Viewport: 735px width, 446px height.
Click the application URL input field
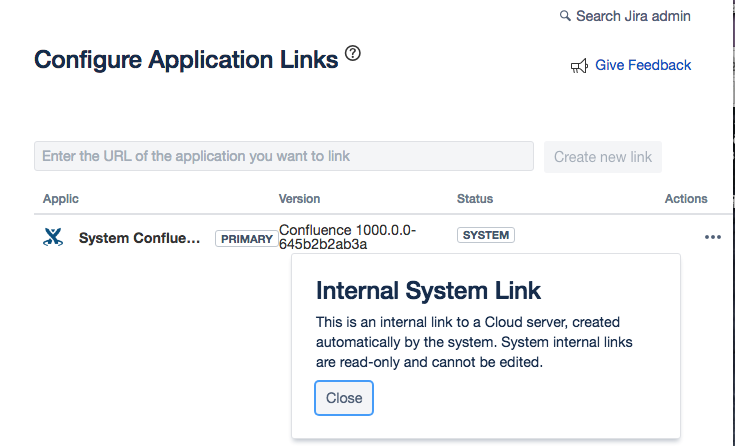(284, 156)
